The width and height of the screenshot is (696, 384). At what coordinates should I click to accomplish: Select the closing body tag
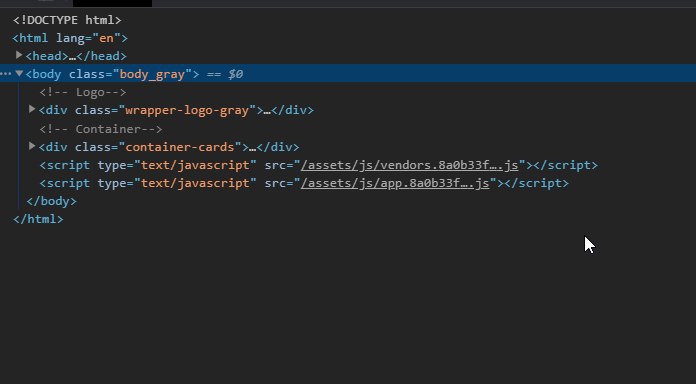pyautogui.click(x=51, y=201)
